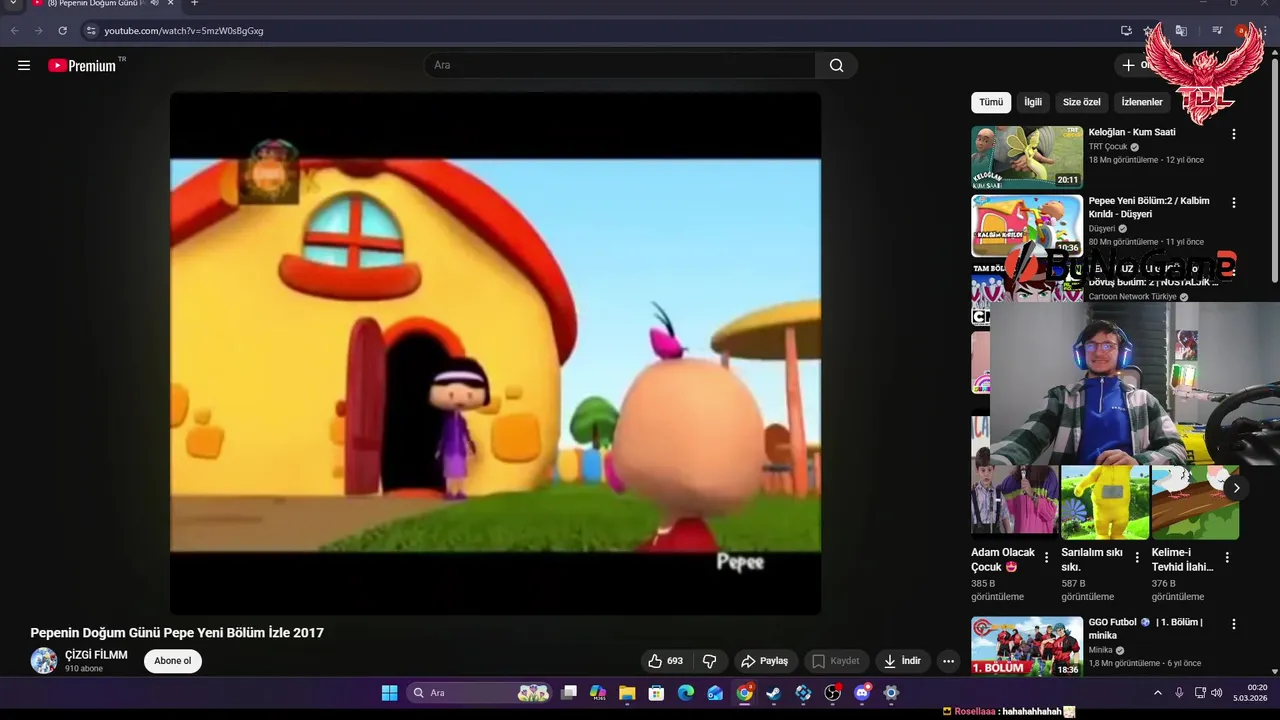This screenshot has width=1280, height=720.
Task: Launch Microsoft Edge from taskbar
Action: click(x=686, y=693)
